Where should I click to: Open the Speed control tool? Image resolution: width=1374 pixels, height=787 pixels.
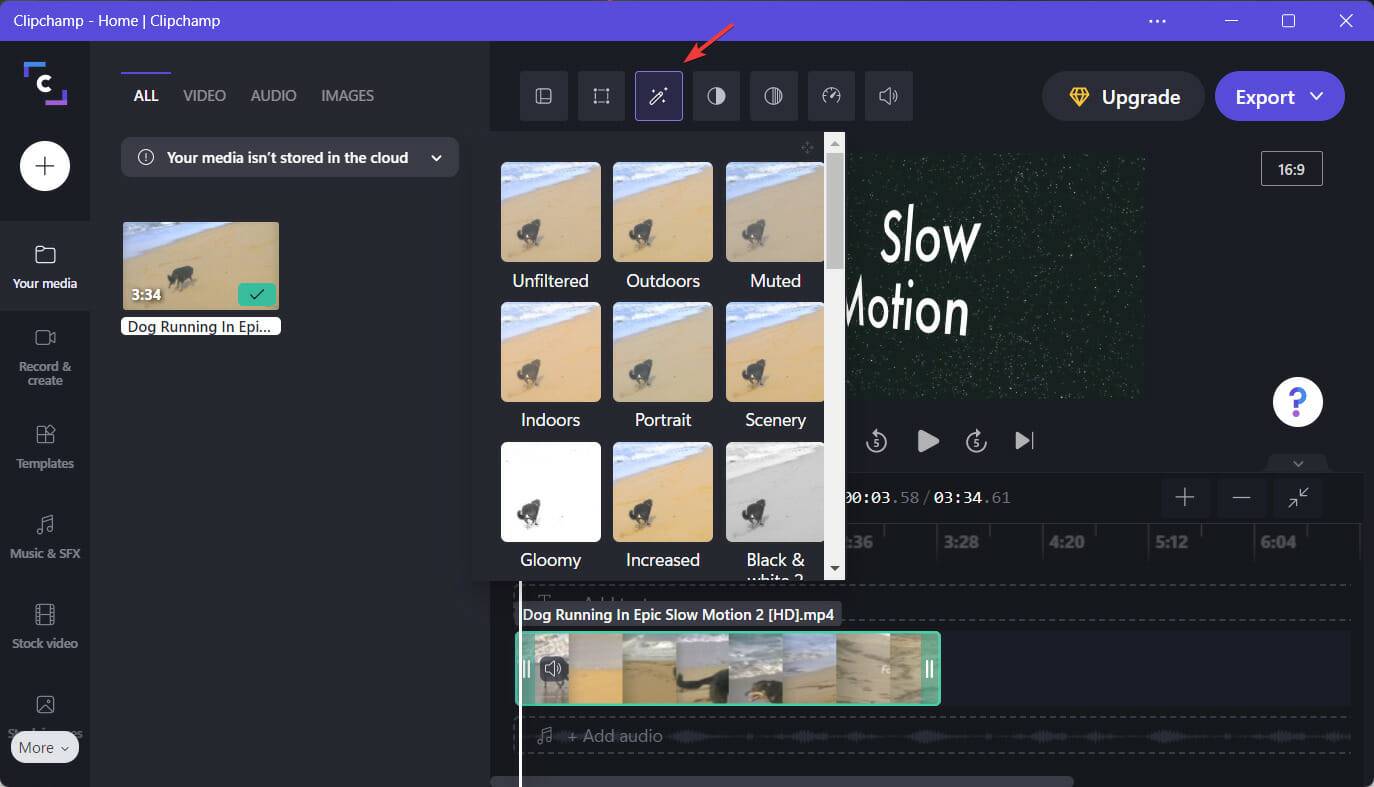pos(831,96)
